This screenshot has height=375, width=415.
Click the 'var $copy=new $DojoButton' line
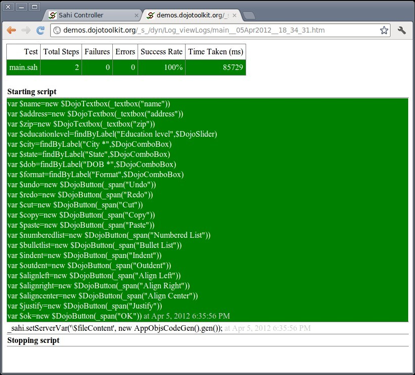pos(81,215)
